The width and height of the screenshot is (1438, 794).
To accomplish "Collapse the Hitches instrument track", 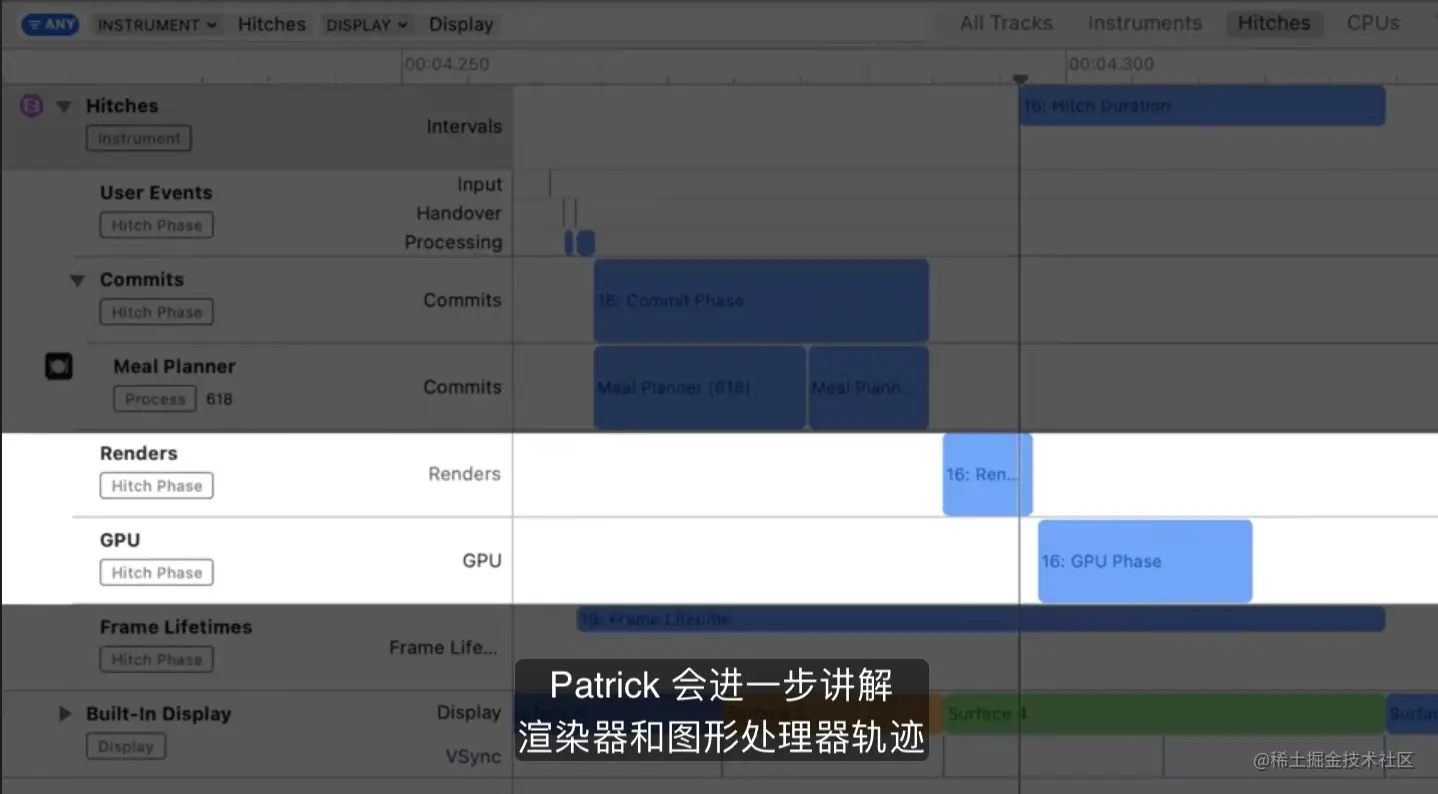I will pyautogui.click(x=64, y=106).
